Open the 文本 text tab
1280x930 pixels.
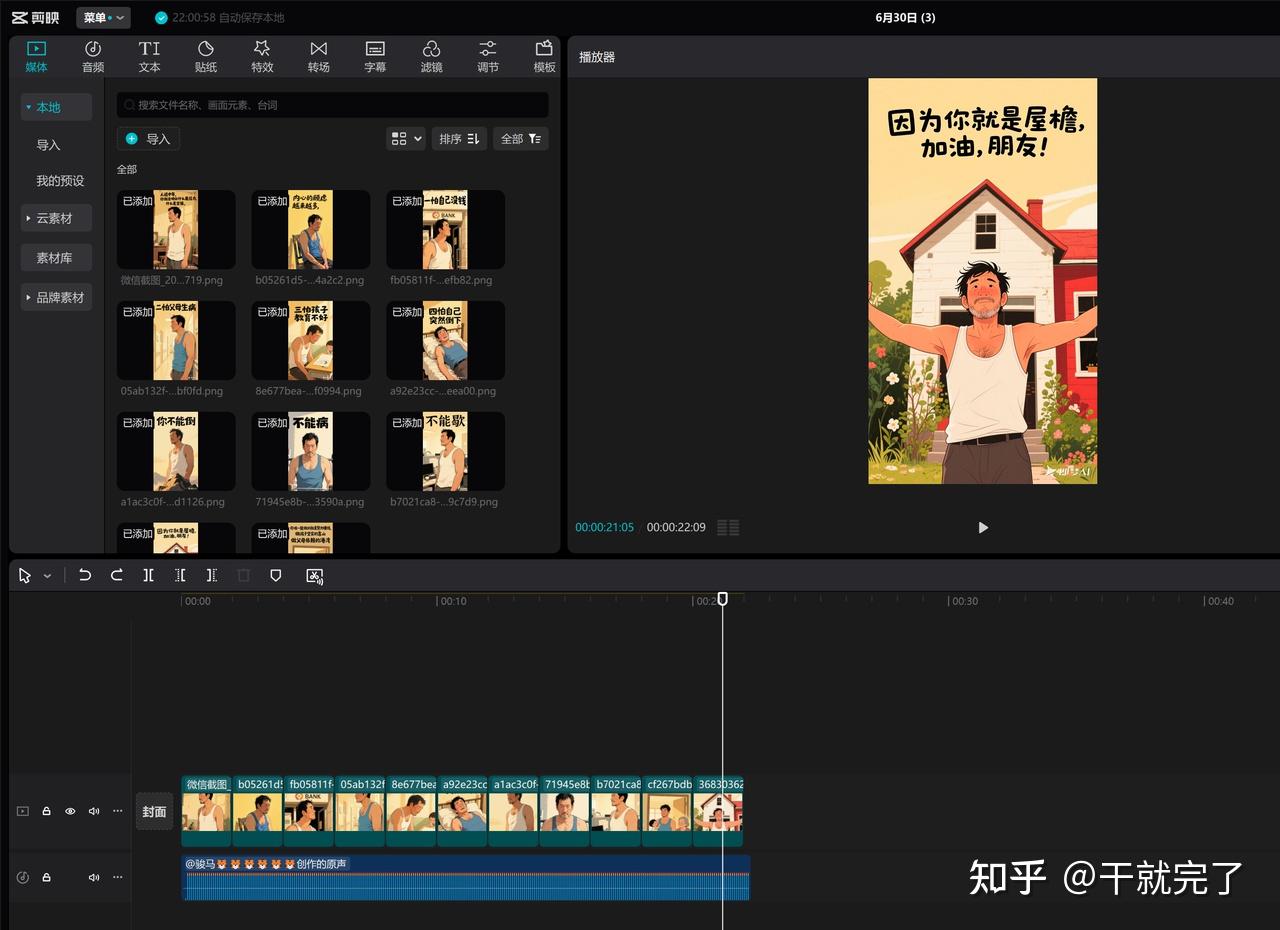149,57
